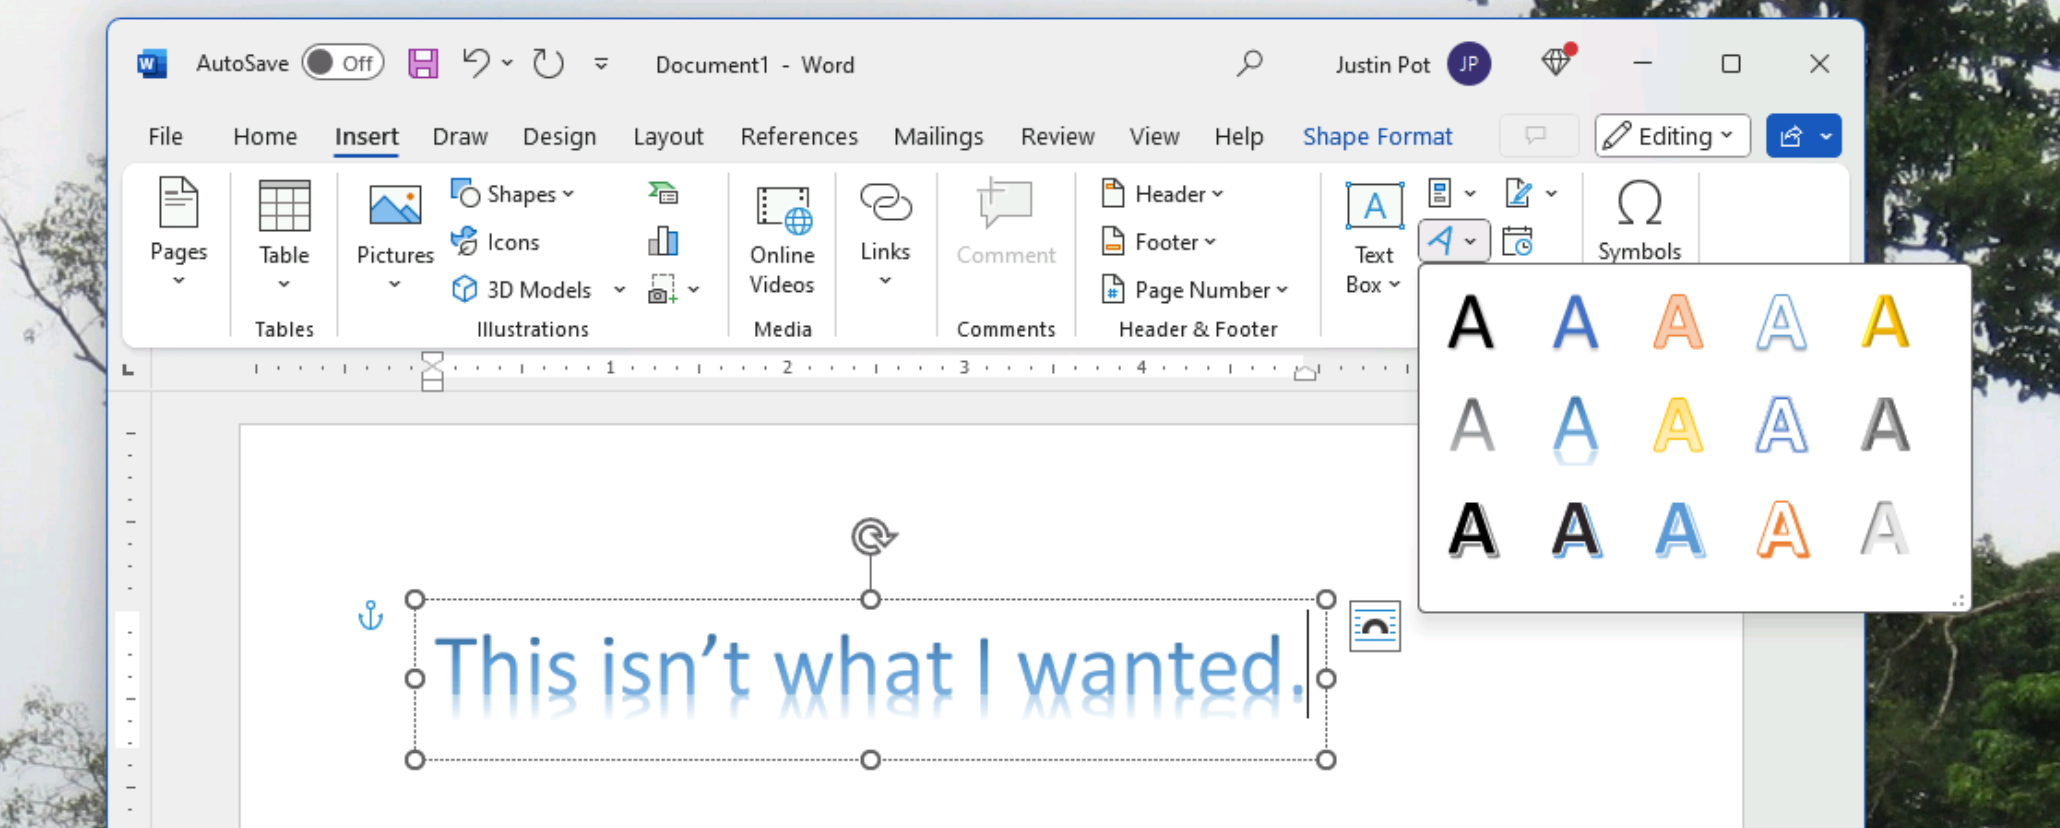Viewport: 2060px width, 828px height.
Task: Open the search magnifier in title bar
Action: coord(1249,64)
